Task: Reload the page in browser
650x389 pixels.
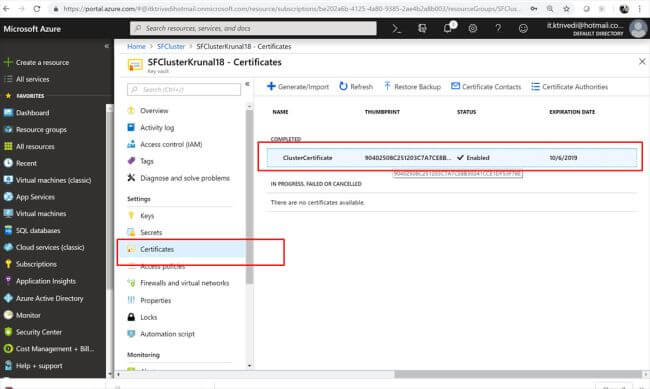Action: (x=37, y=8)
